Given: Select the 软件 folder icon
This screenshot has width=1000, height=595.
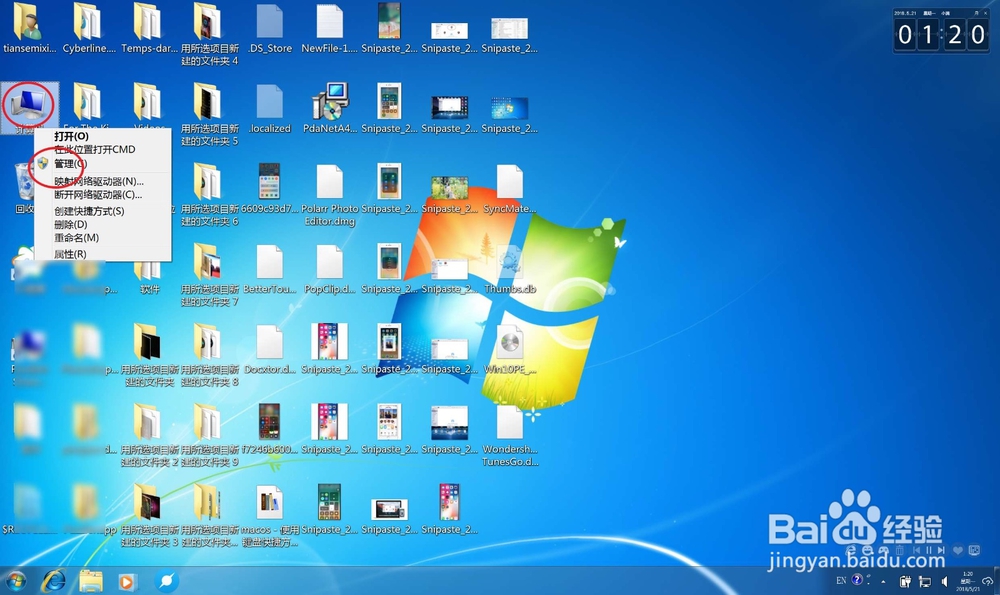Looking at the screenshot, I should (x=149, y=275).
